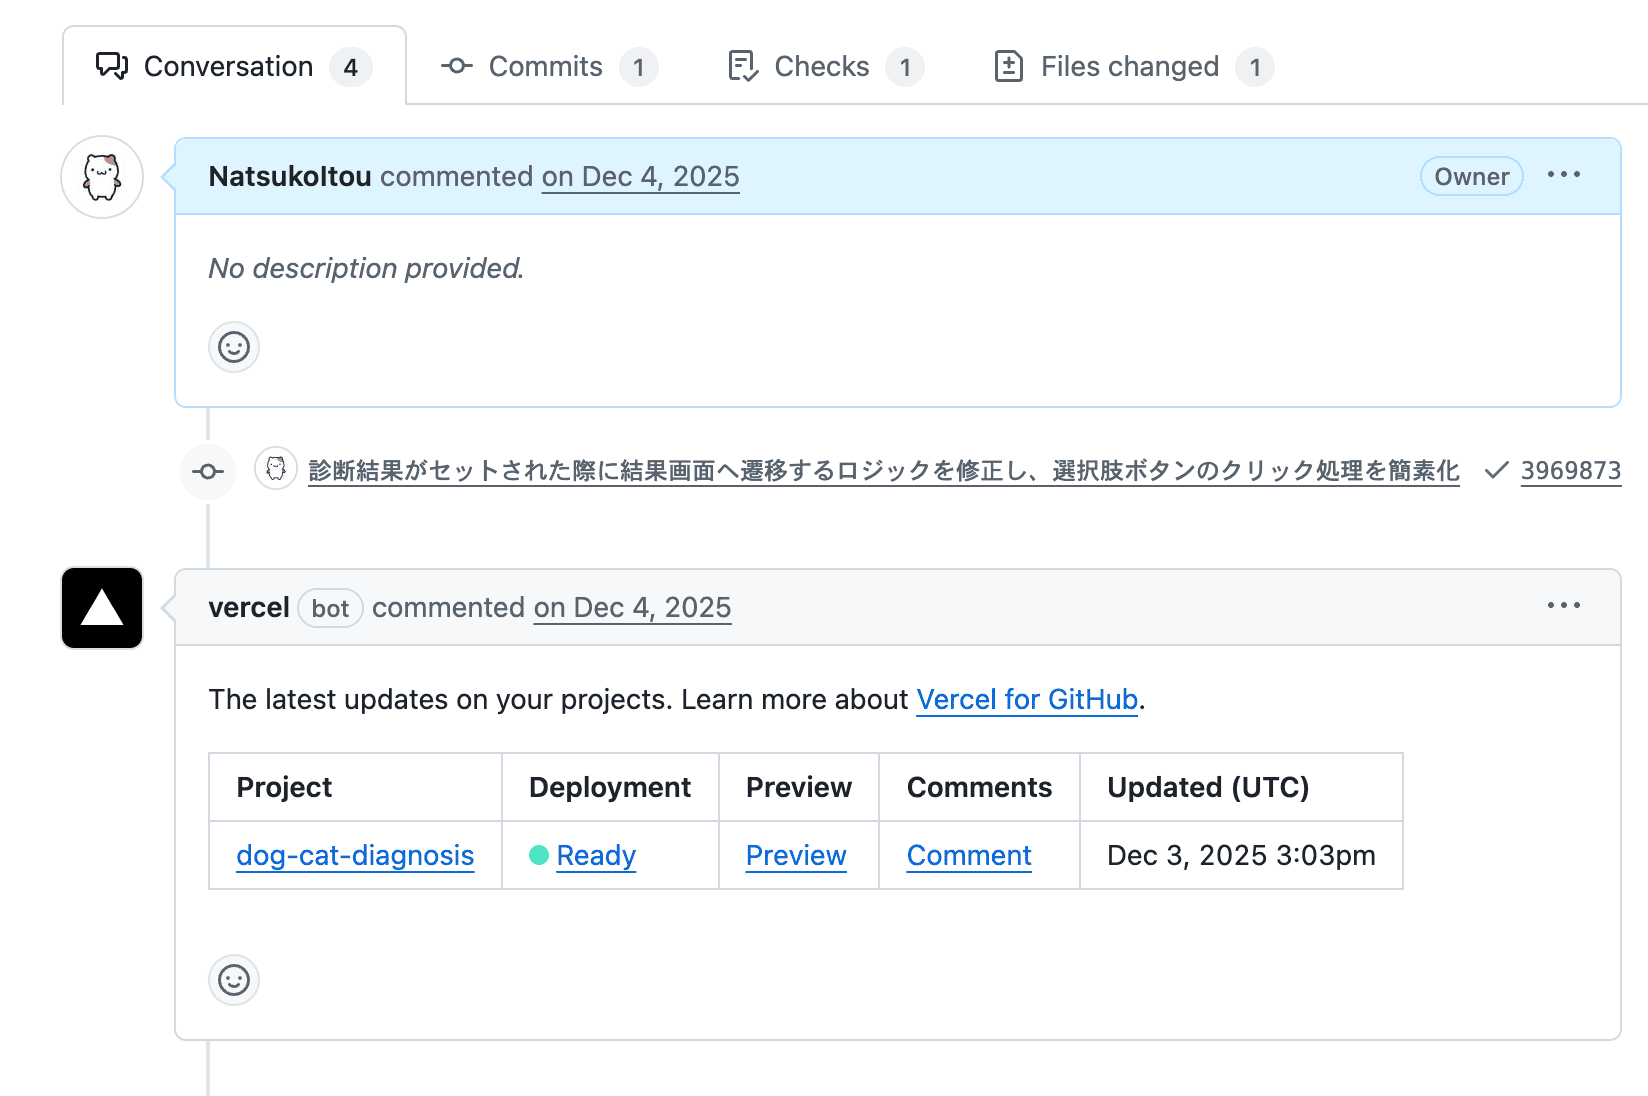Click the Ready deployment link
Image resolution: width=1648 pixels, height=1096 pixels.
(x=596, y=855)
